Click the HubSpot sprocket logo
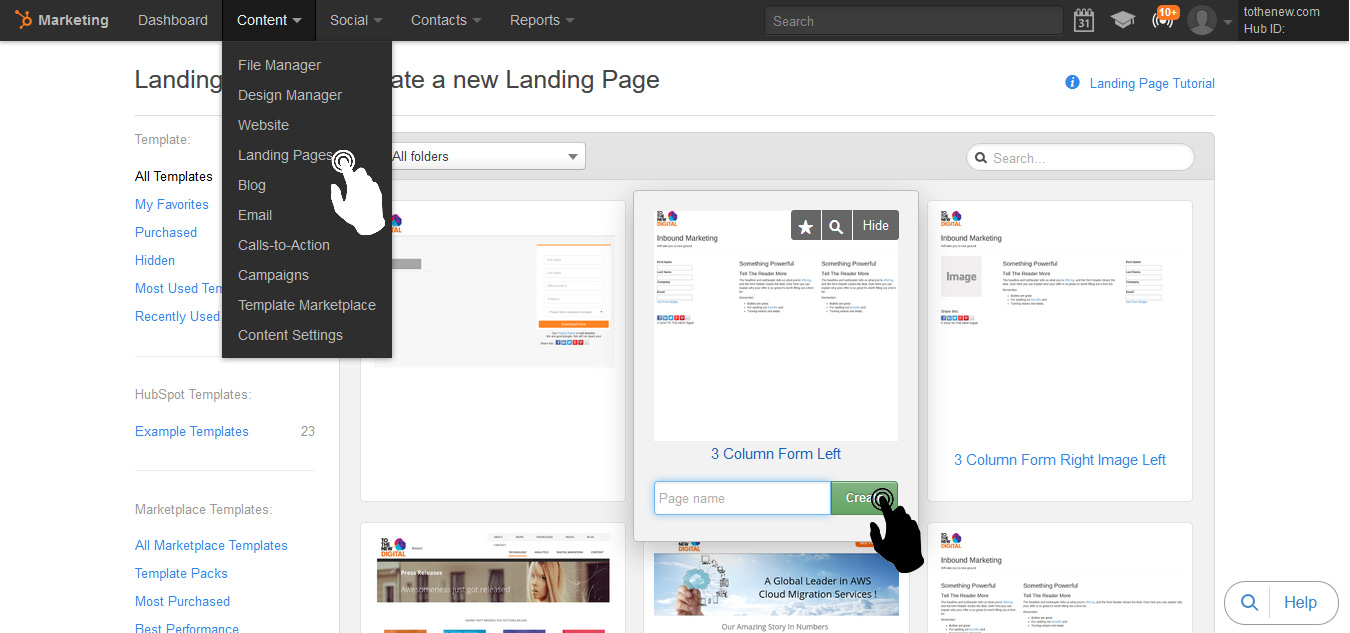This screenshot has height=633, width=1350. click(x=23, y=20)
